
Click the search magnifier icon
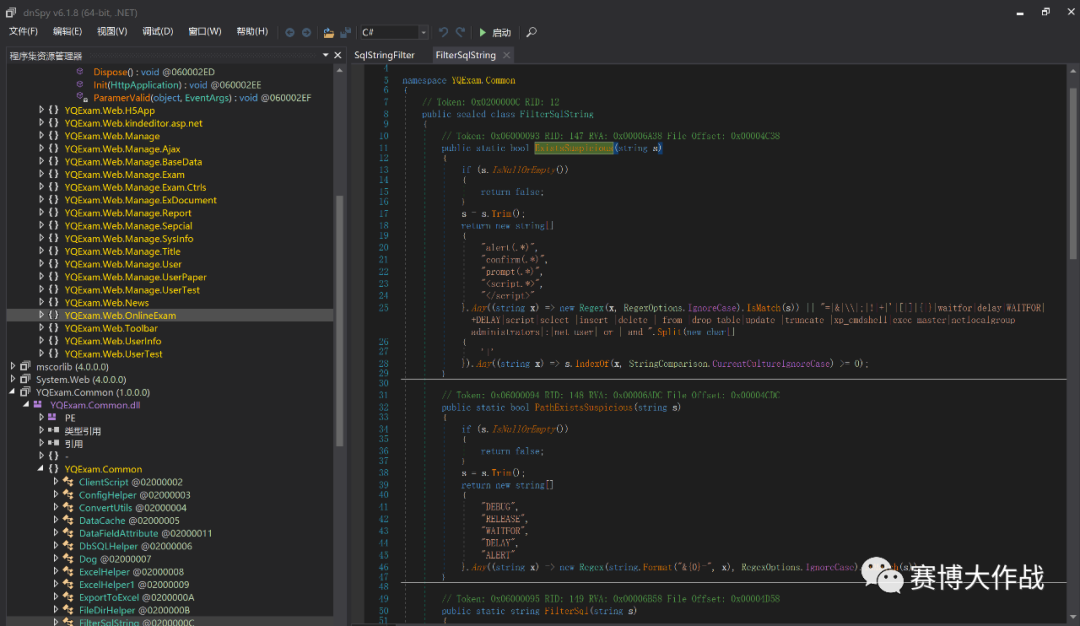coord(531,32)
